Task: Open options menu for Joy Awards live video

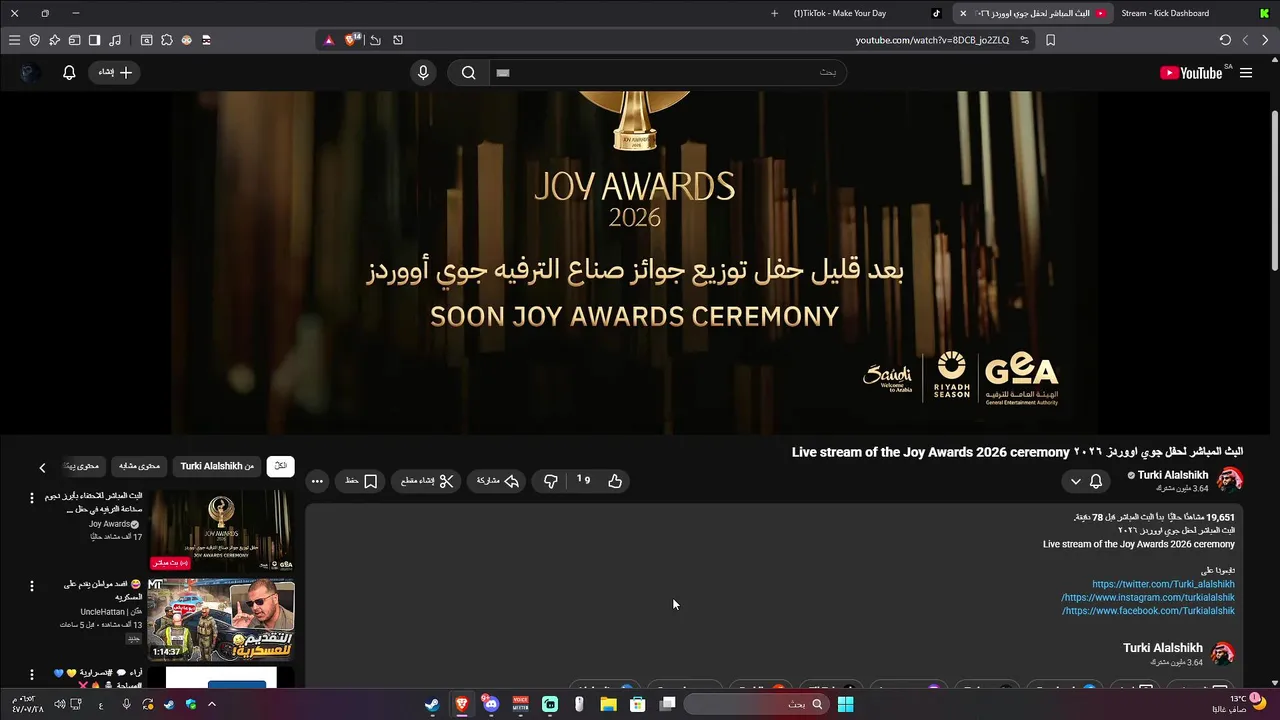Action: click(31, 497)
